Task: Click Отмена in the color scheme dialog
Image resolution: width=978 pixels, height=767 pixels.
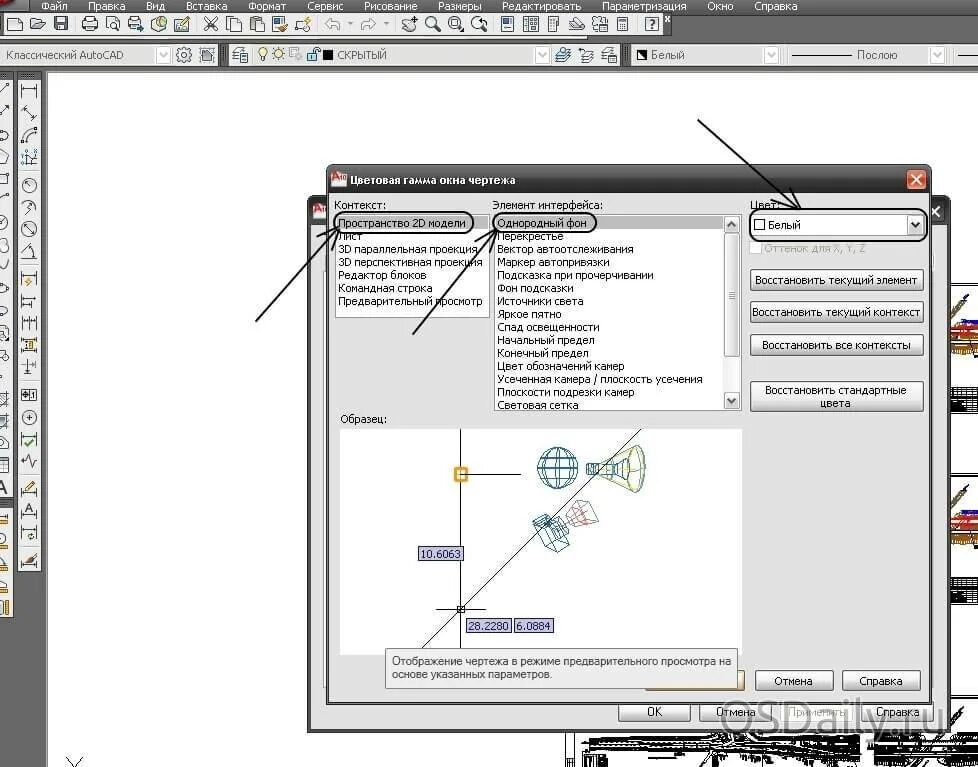Action: pyautogui.click(x=793, y=681)
